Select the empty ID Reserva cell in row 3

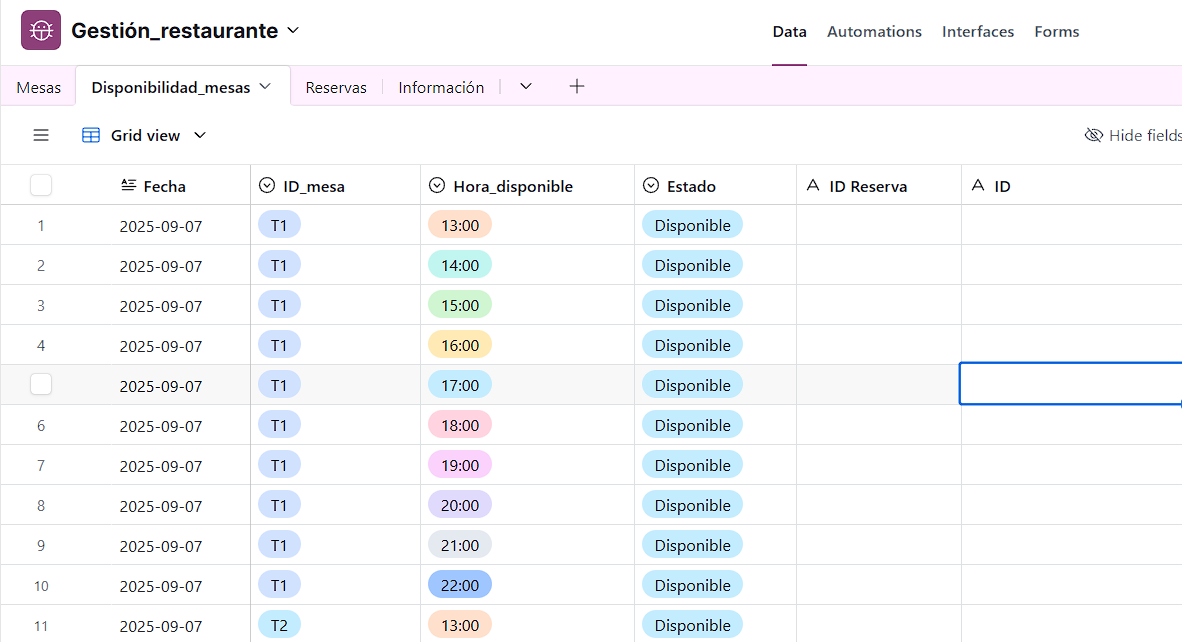[878, 305]
